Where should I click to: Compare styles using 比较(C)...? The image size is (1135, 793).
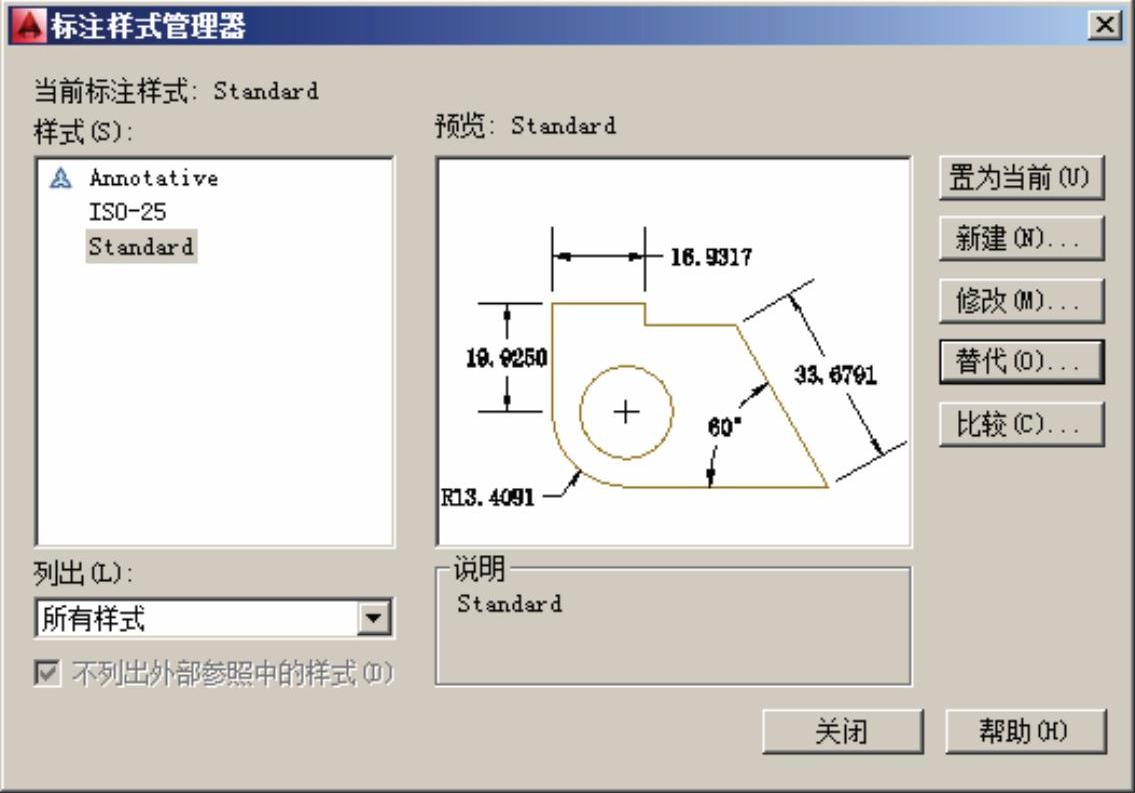click(x=1021, y=424)
